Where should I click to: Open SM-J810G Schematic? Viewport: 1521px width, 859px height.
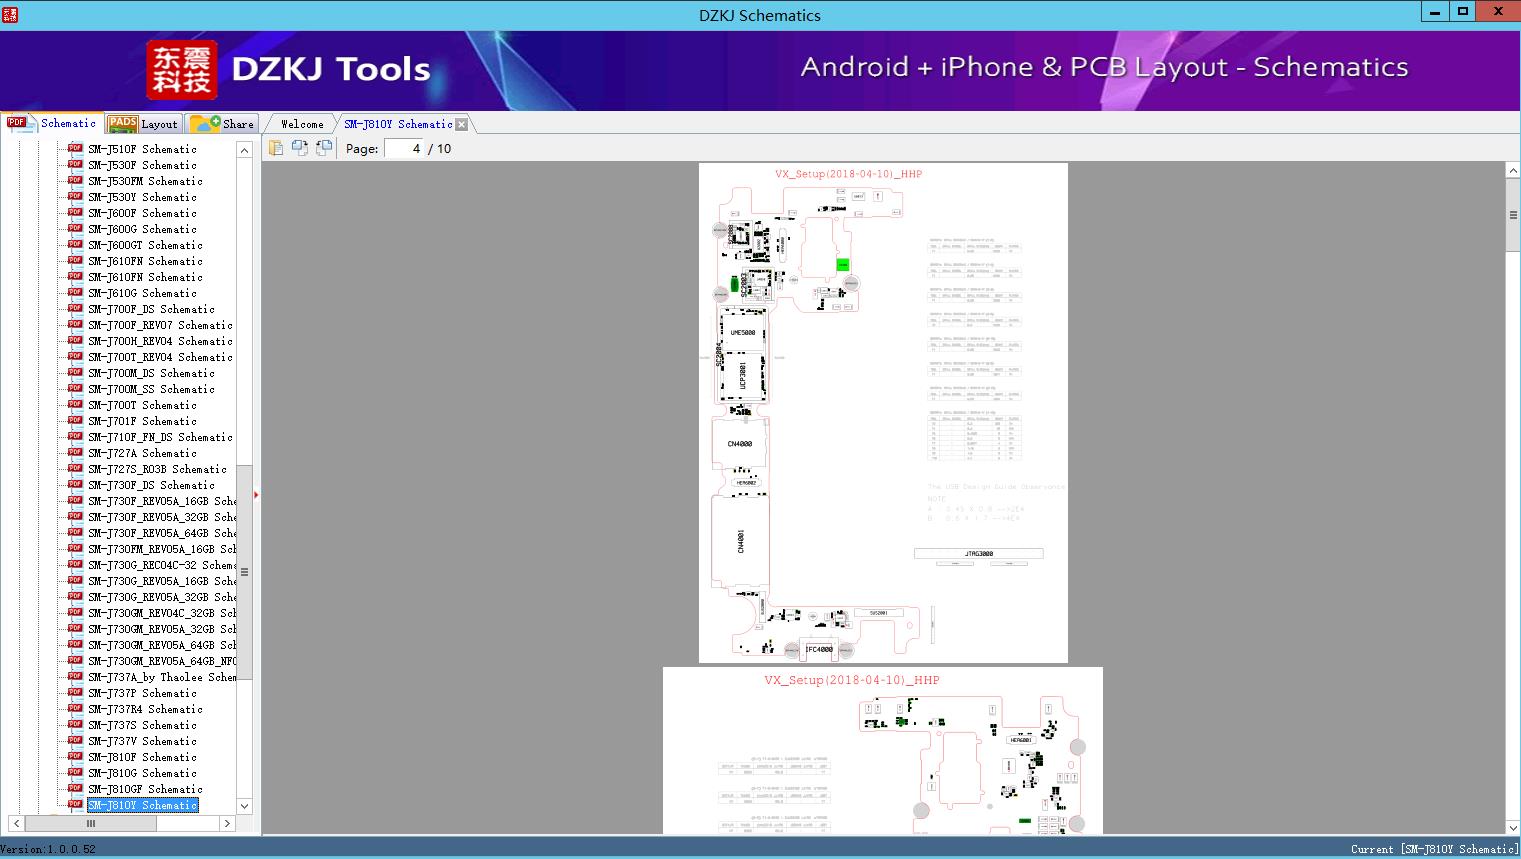point(142,773)
